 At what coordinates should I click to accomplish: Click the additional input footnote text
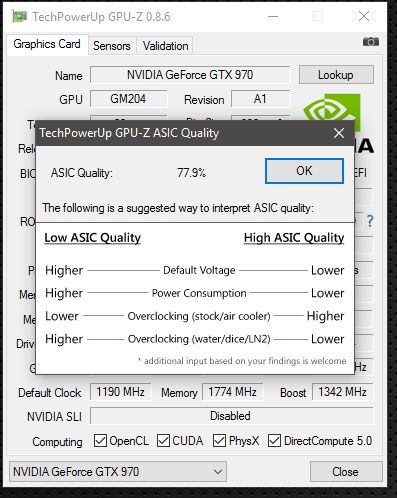242,361
